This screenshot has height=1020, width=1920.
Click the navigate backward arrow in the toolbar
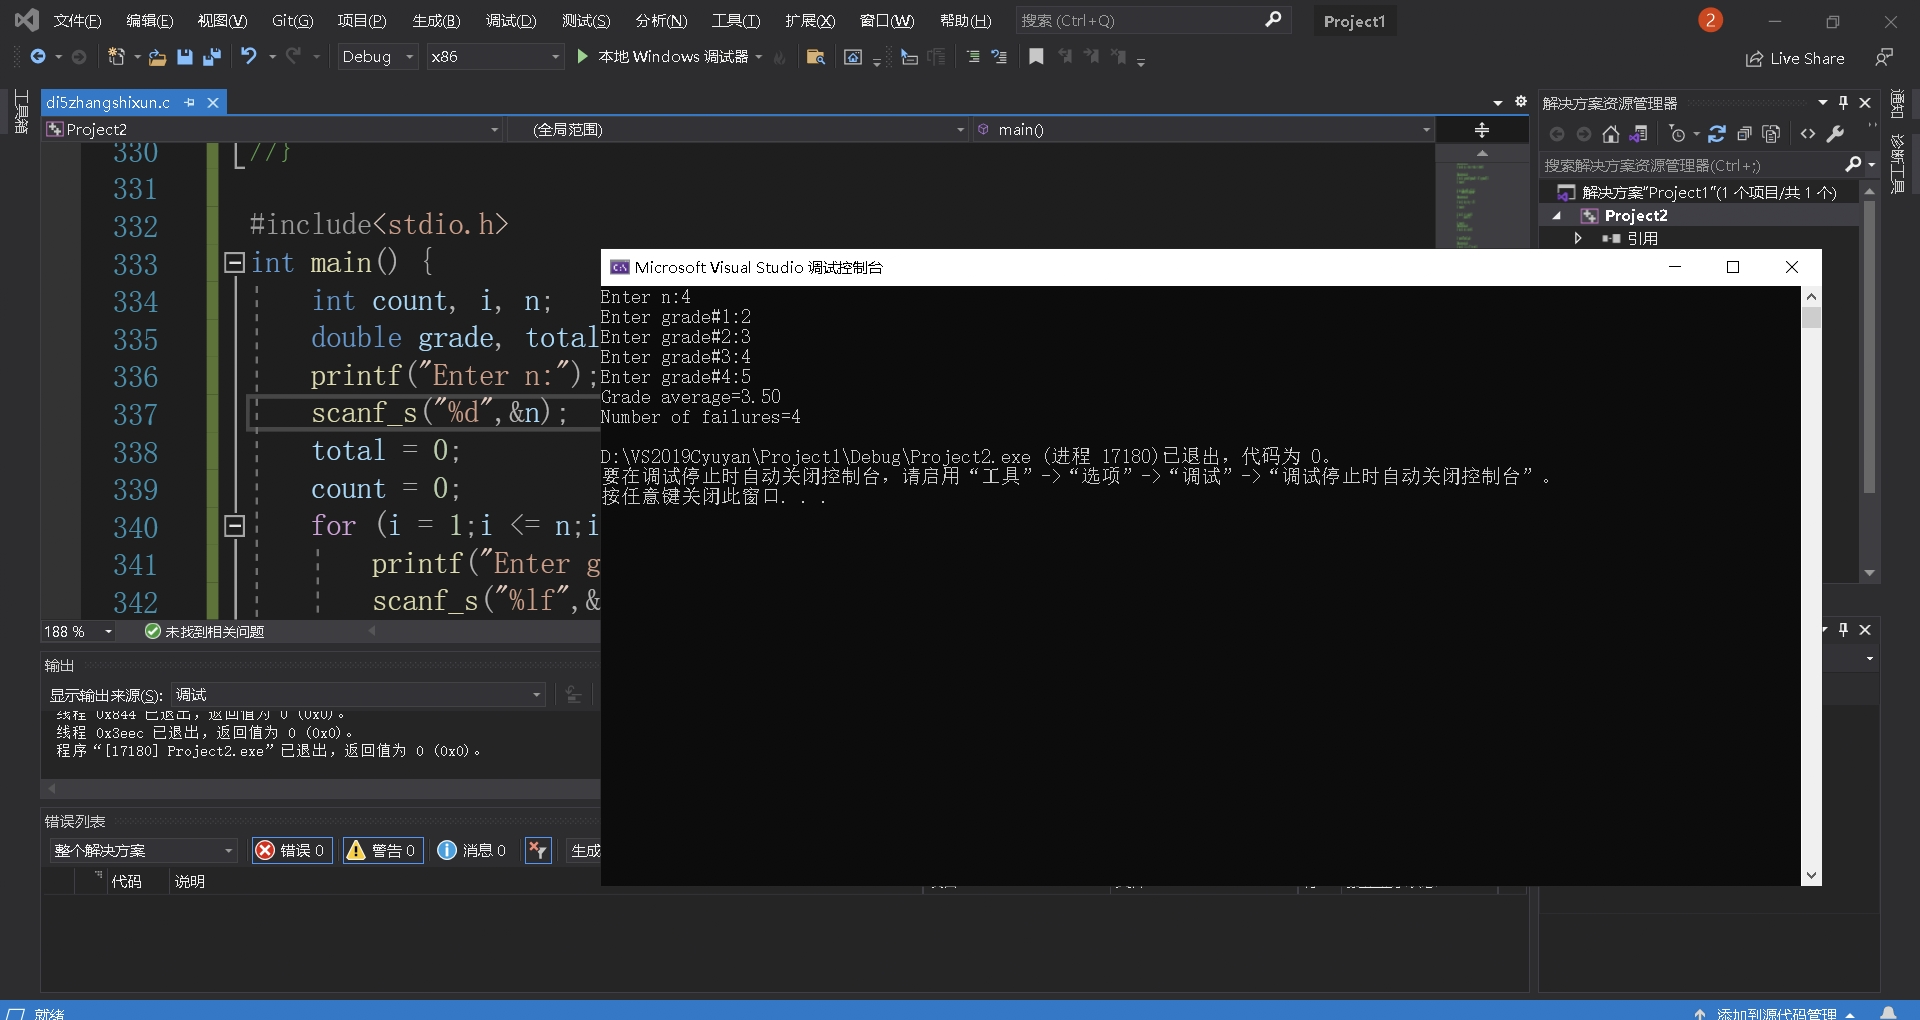tap(38, 57)
